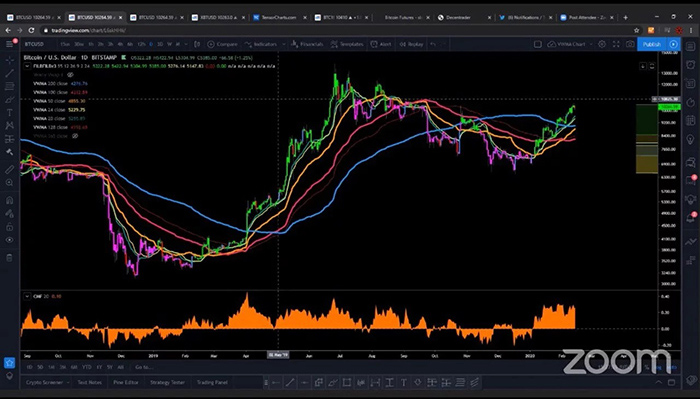
Task: Click the Replay button
Action: (x=411, y=44)
